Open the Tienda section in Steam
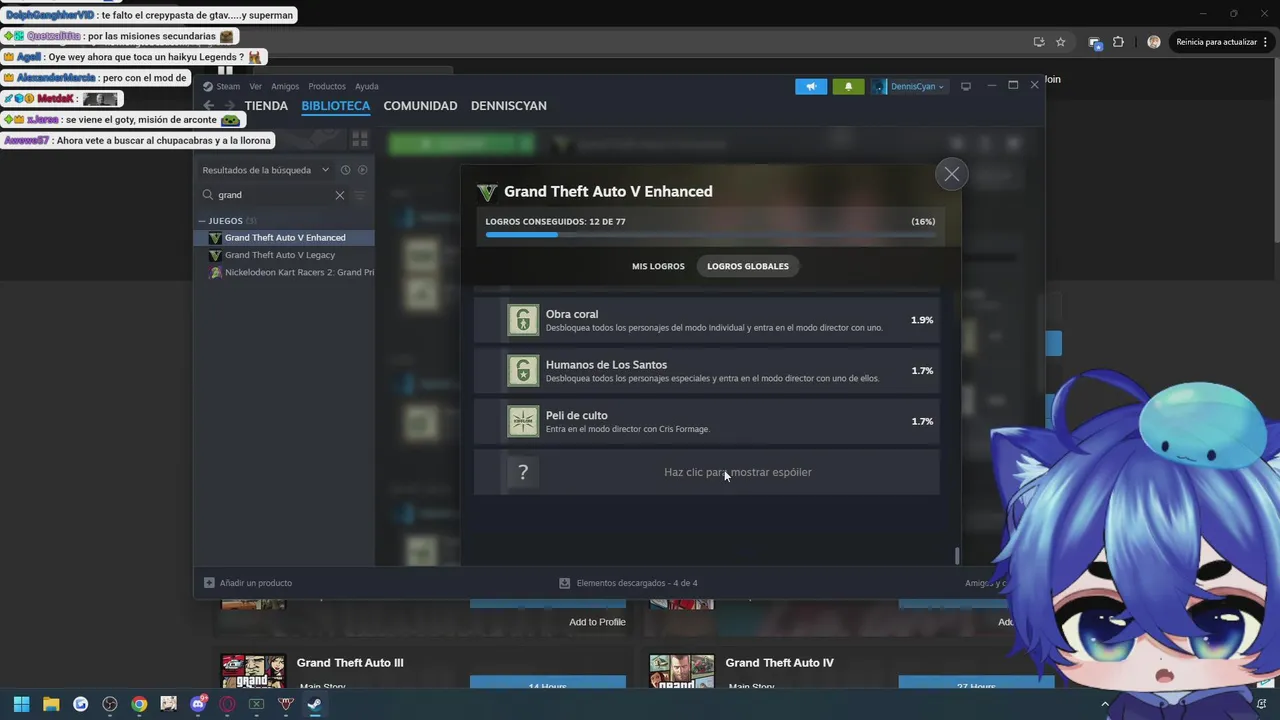The height and width of the screenshot is (720, 1280). [266, 106]
